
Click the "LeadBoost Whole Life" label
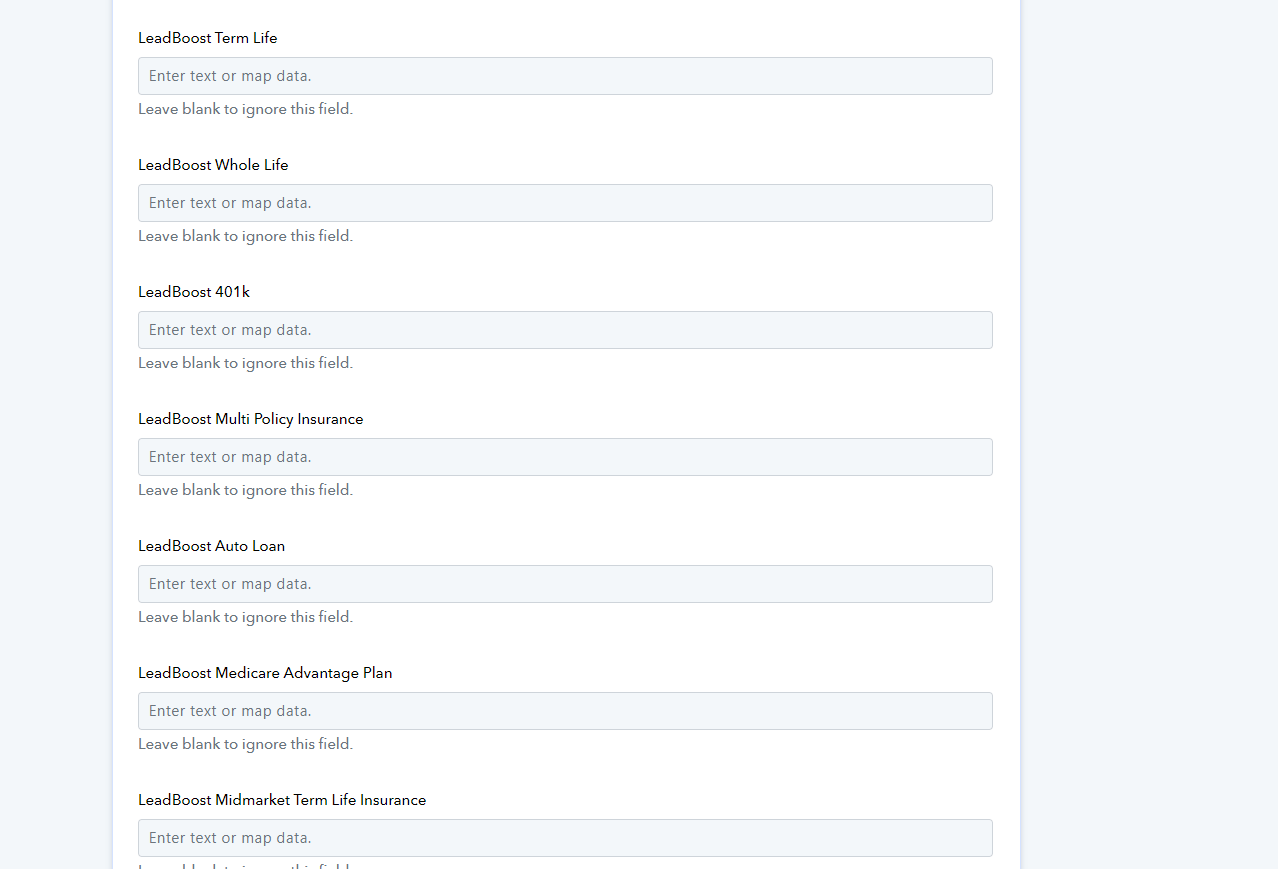pyautogui.click(x=213, y=165)
